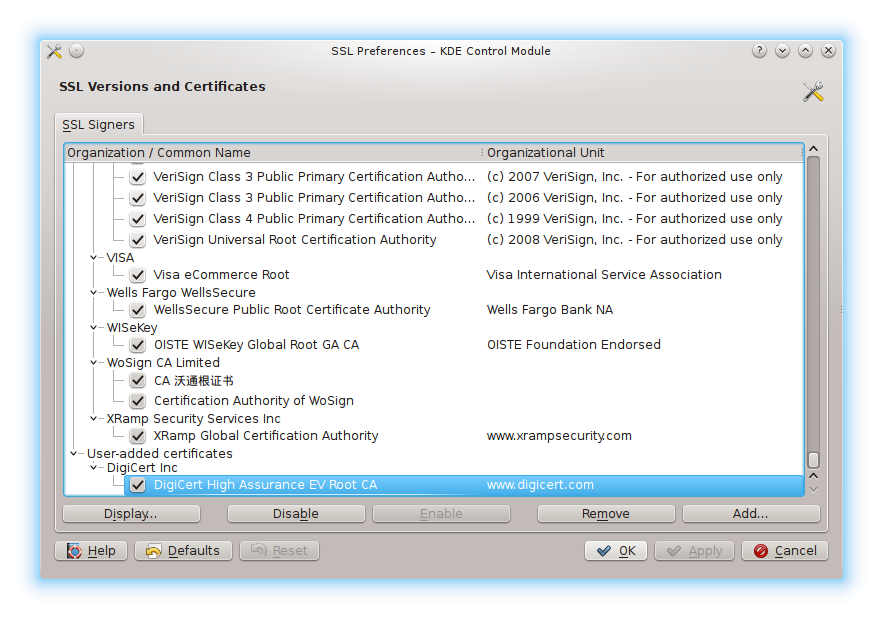Screen dimensions: 883x619
Task: Sort by the Organizational Unit column header
Action: click(643, 153)
